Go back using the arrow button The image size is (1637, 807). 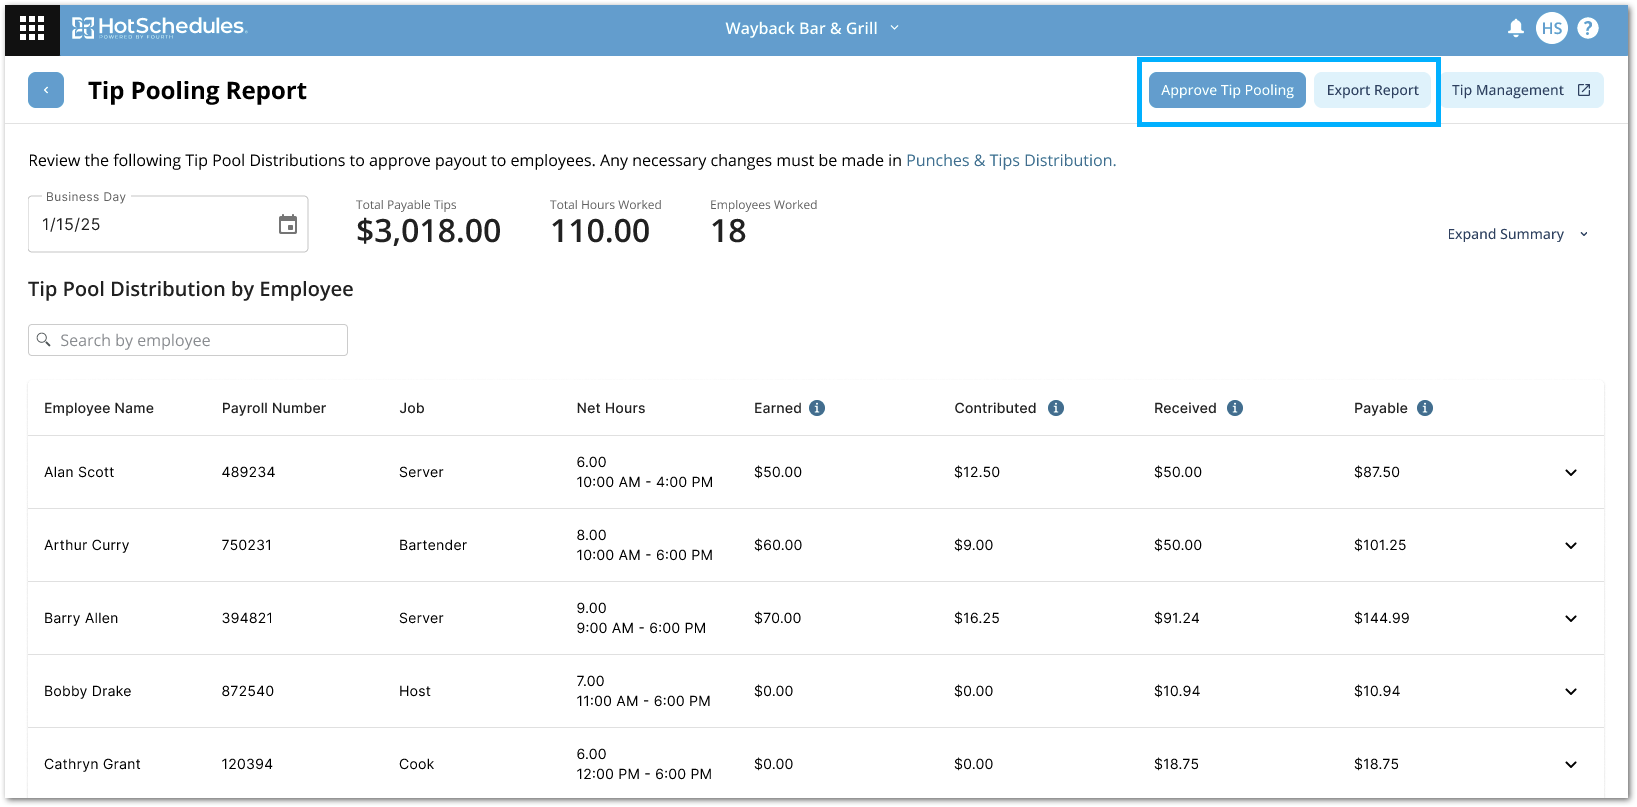[x=46, y=90]
